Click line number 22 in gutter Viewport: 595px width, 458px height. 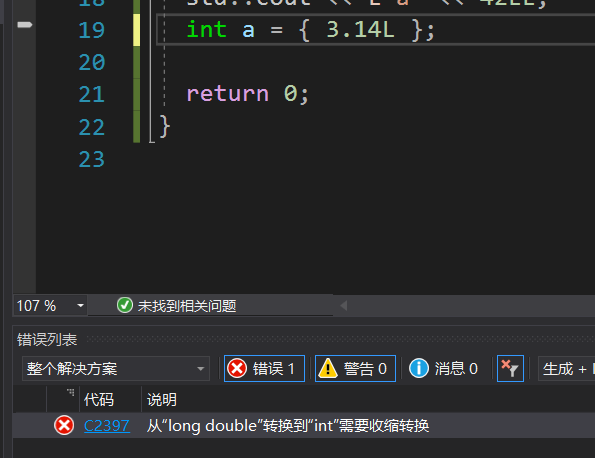91,127
